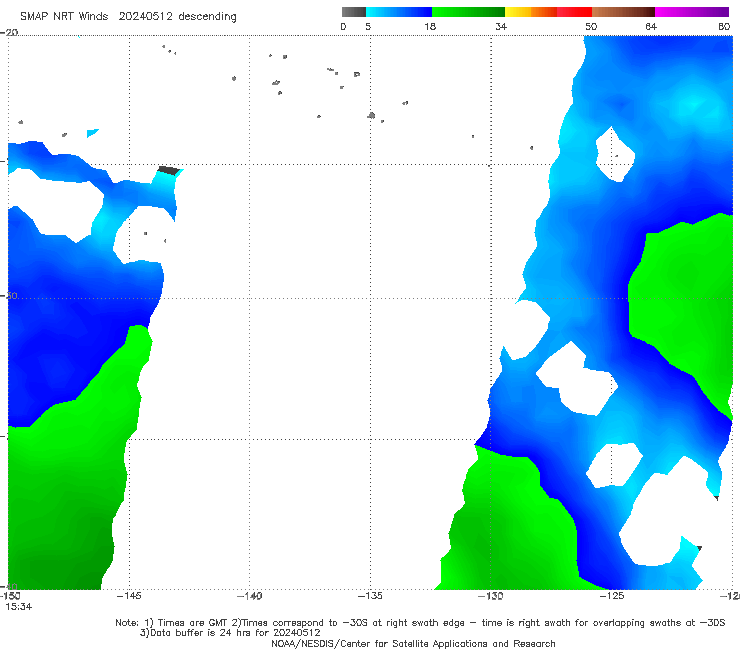This screenshot has width=740, height=650.
Task: Click the swath time stamp '15:34'
Action: pyautogui.click(x=19, y=607)
